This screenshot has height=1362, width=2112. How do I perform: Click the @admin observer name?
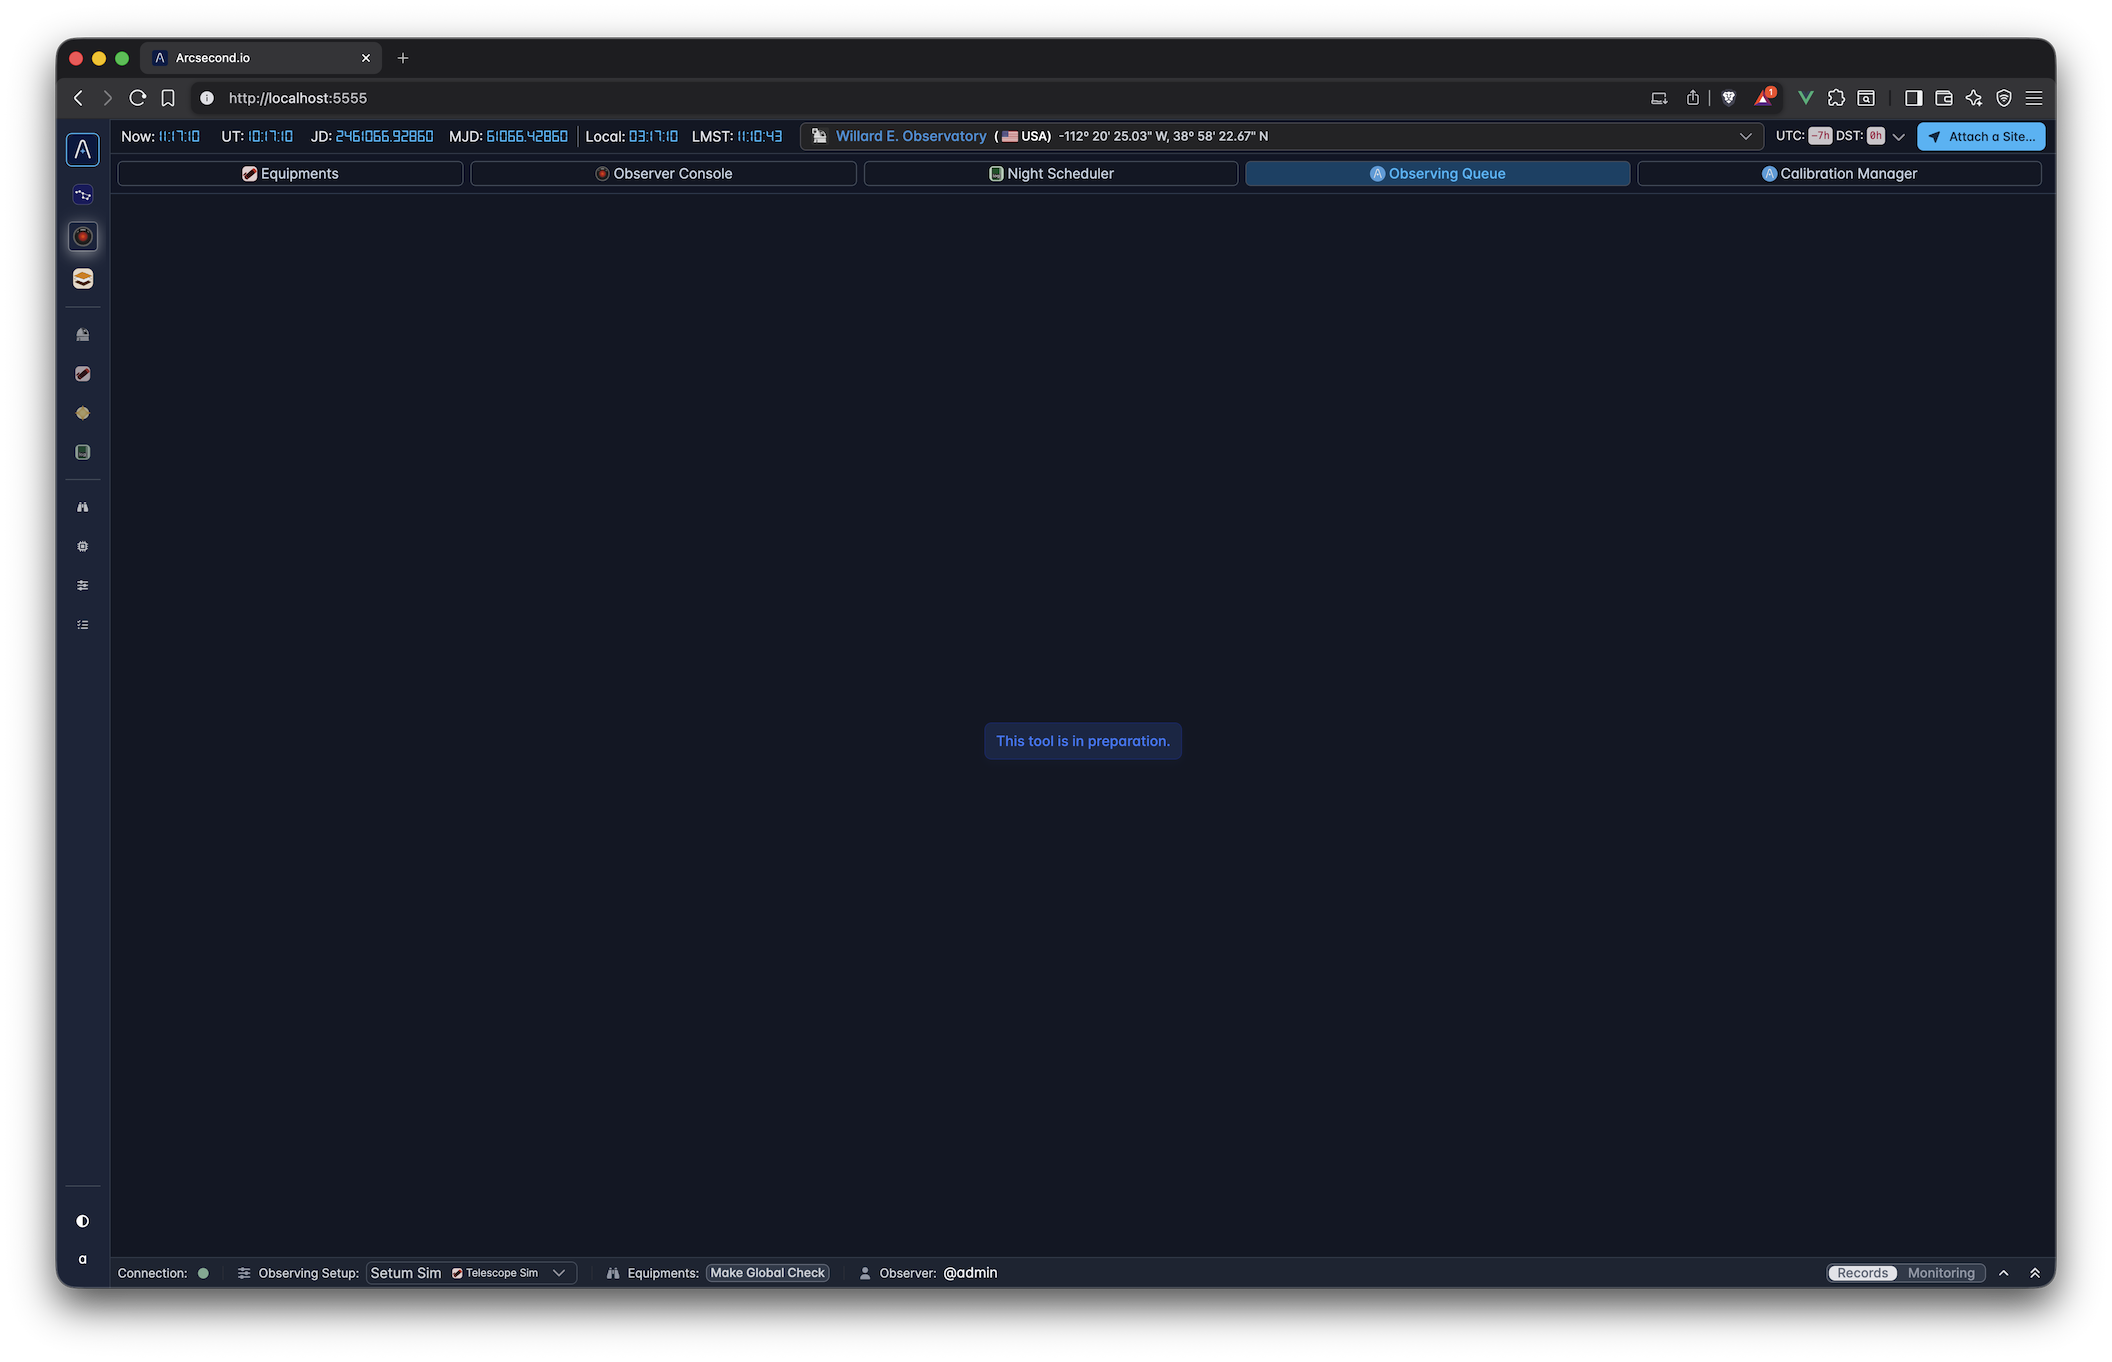coord(970,1273)
